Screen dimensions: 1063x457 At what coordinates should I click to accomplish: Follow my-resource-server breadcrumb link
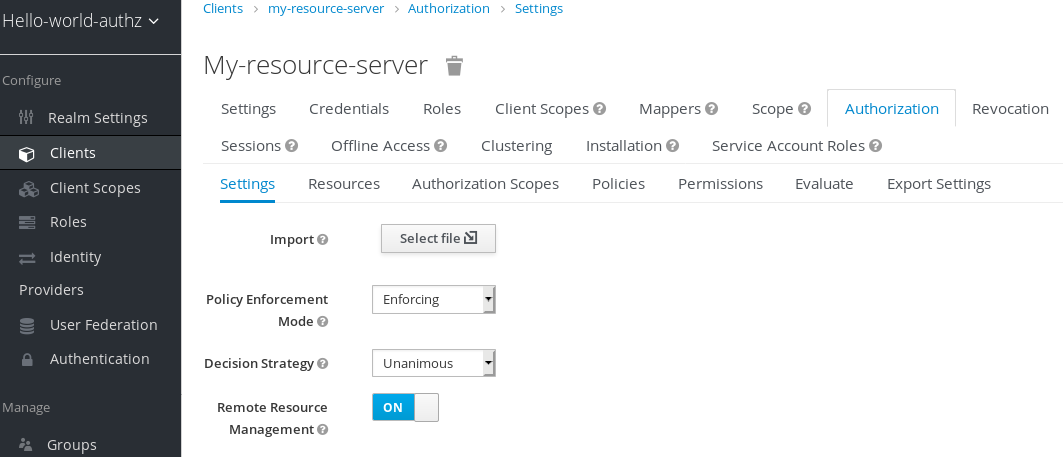click(x=326, y=9)
